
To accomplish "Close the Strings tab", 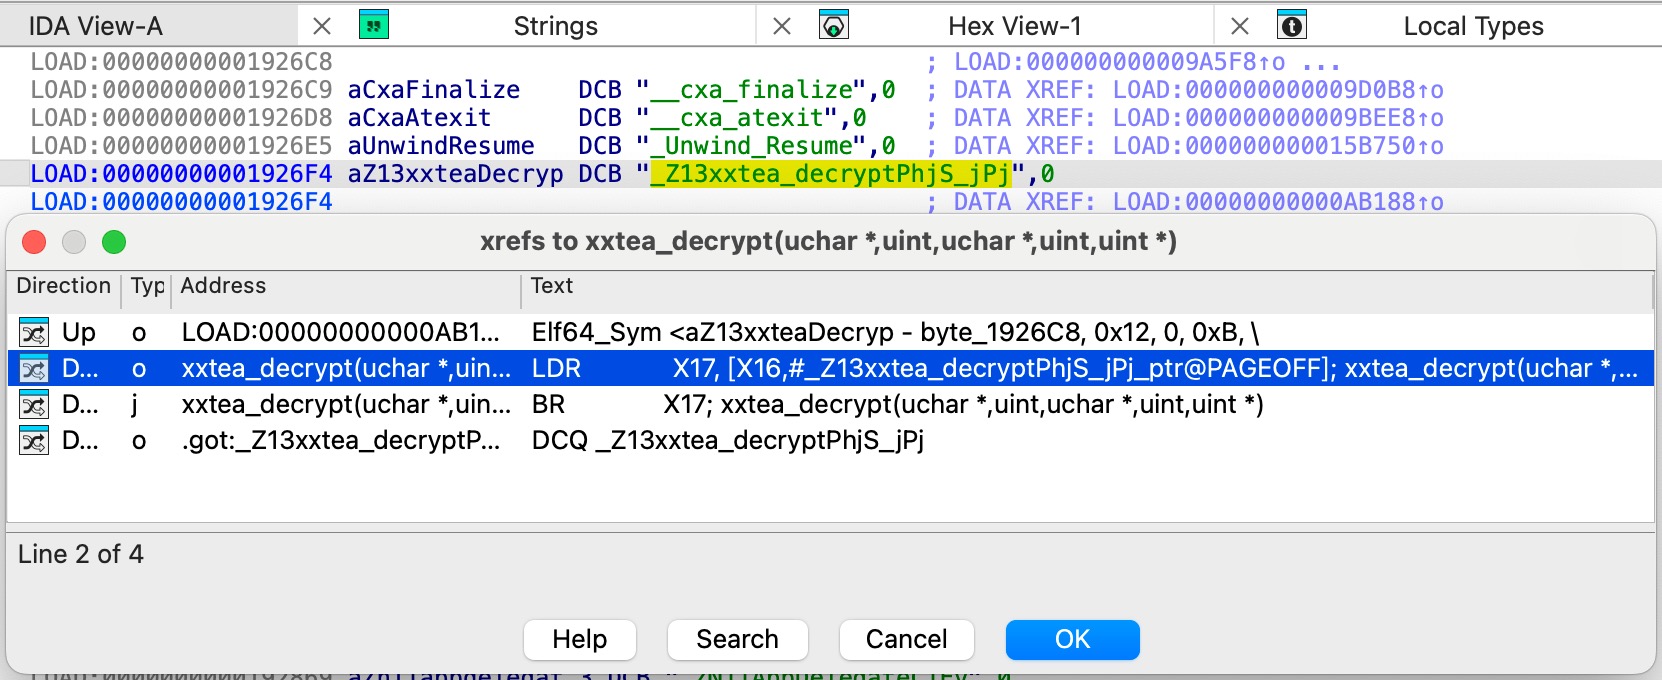I will coord(782,26).
